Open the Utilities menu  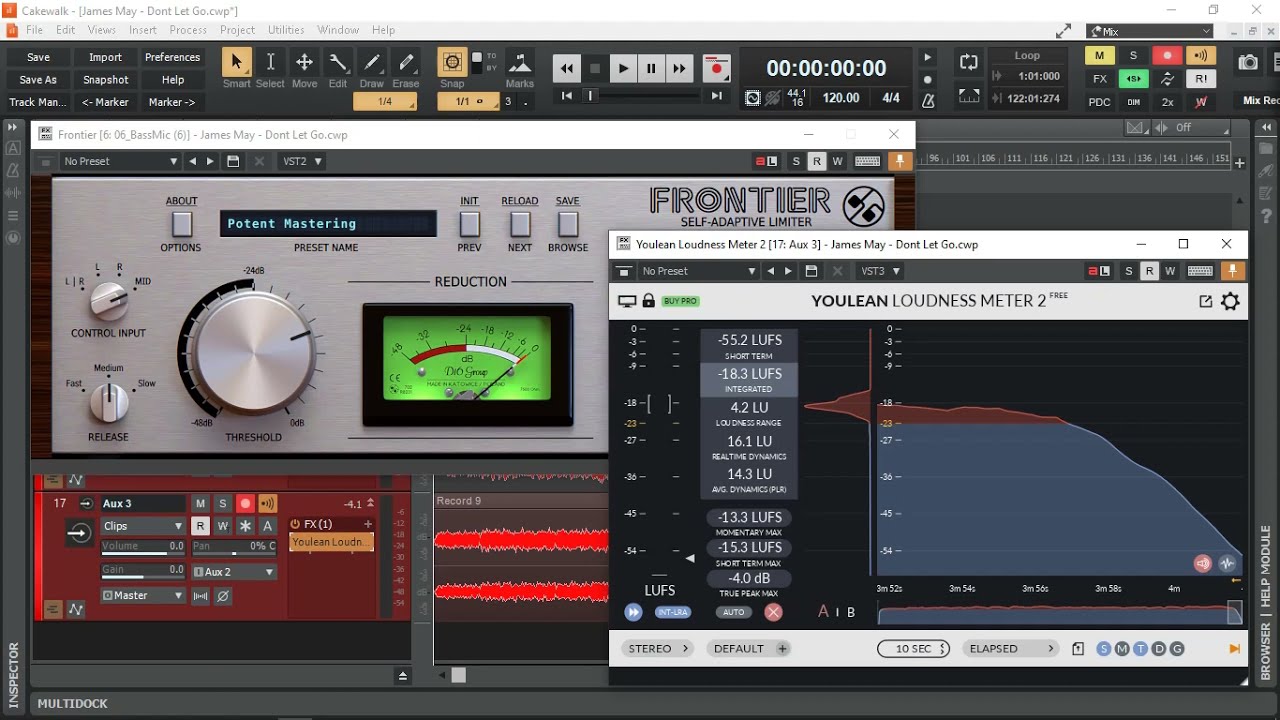point(286,30)
